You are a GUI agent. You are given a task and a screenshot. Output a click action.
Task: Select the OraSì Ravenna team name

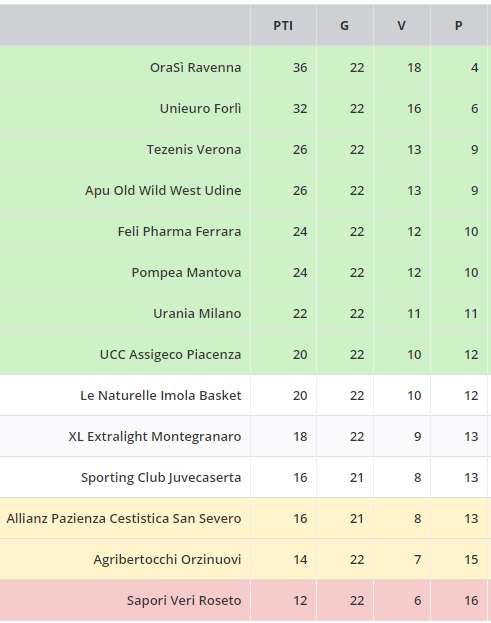(195, 68)
